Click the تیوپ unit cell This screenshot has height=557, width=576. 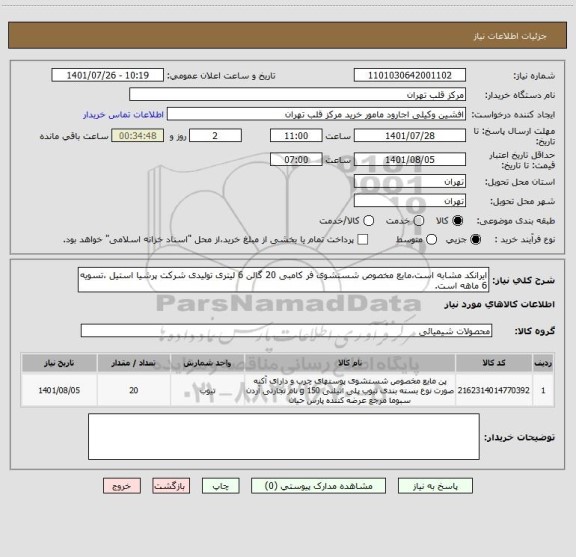point(207,390)
